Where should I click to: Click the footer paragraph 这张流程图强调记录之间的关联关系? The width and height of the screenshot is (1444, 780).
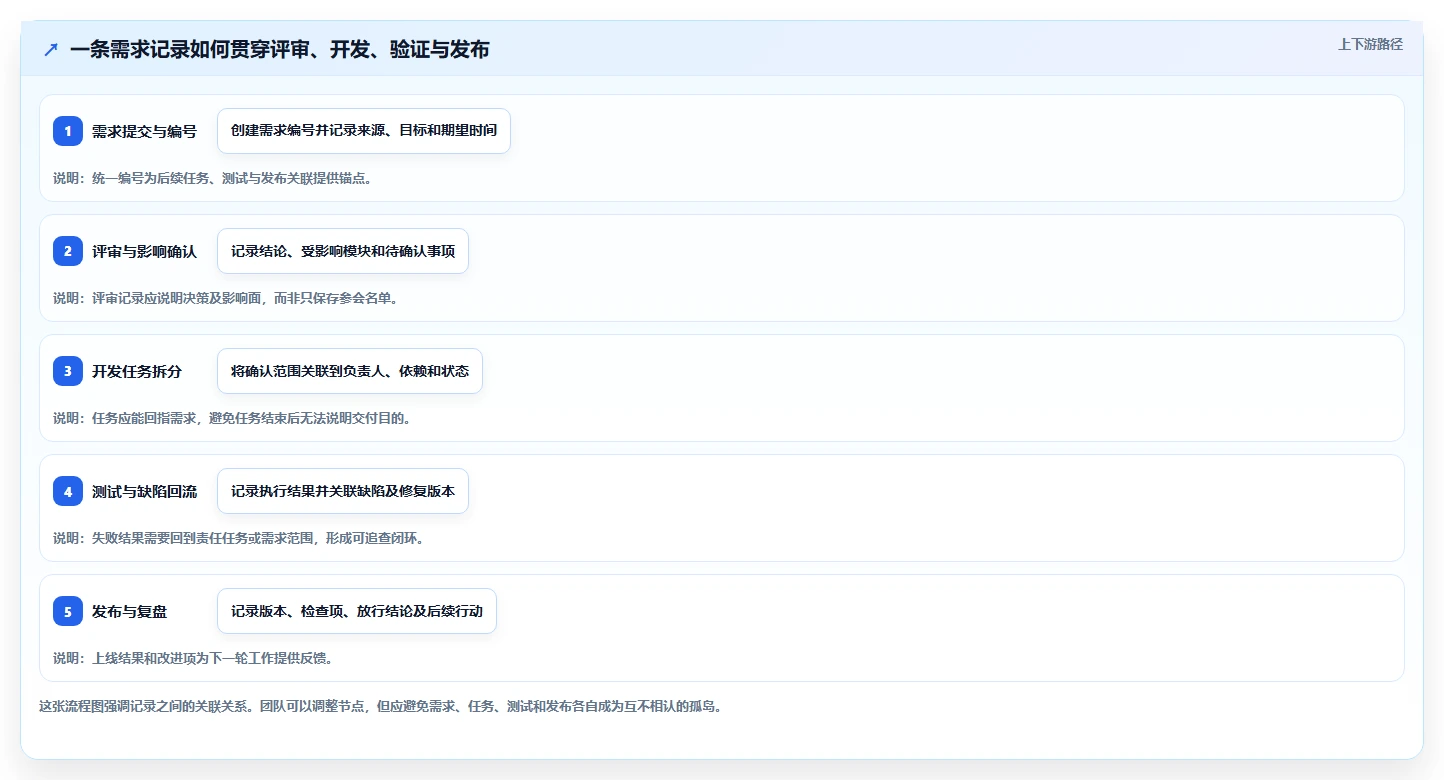pos(380,706)
